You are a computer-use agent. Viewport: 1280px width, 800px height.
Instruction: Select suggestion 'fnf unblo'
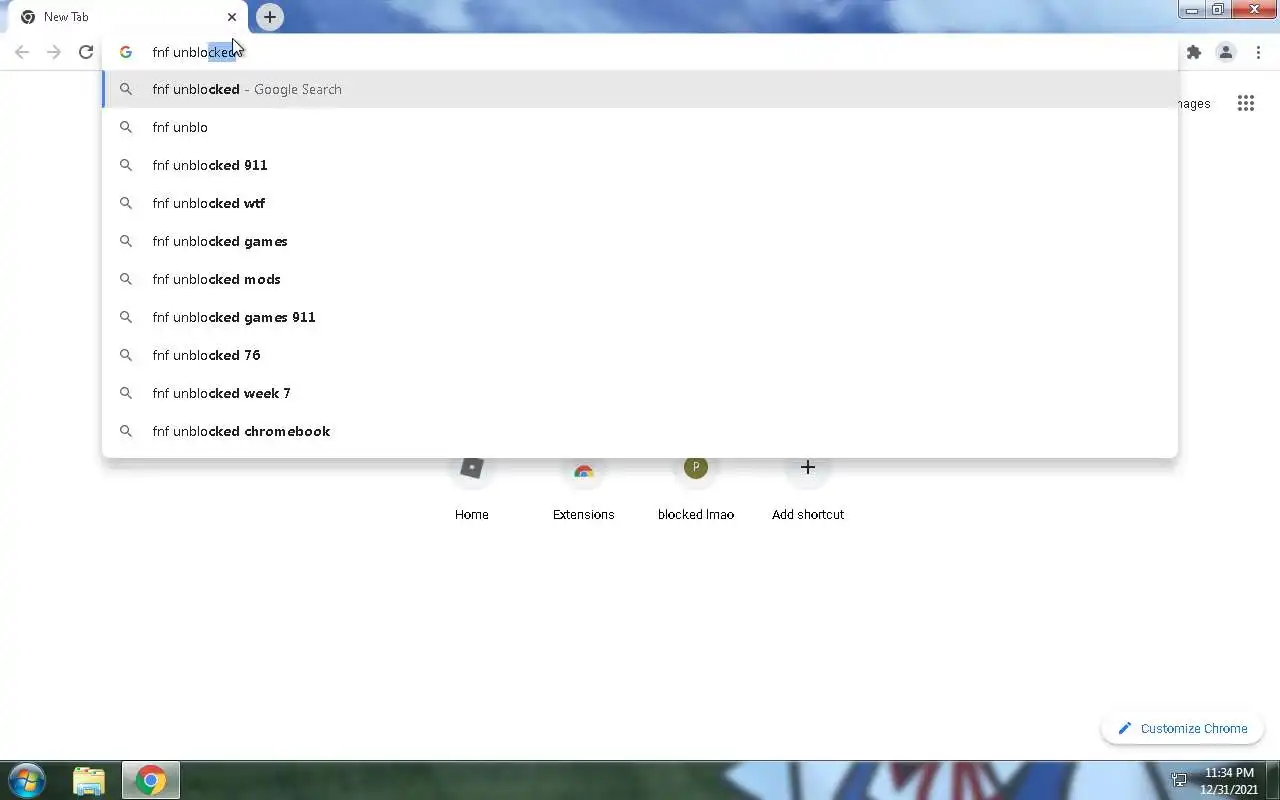(640, 127)
